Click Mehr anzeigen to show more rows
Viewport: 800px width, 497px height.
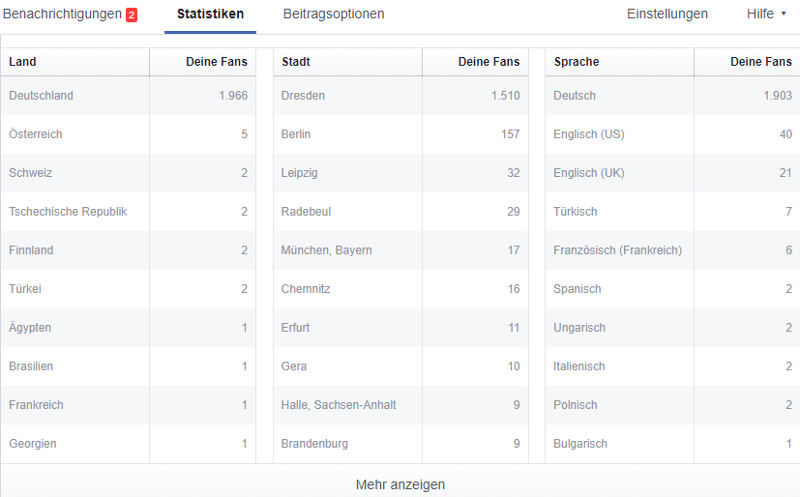coord(400,484)
